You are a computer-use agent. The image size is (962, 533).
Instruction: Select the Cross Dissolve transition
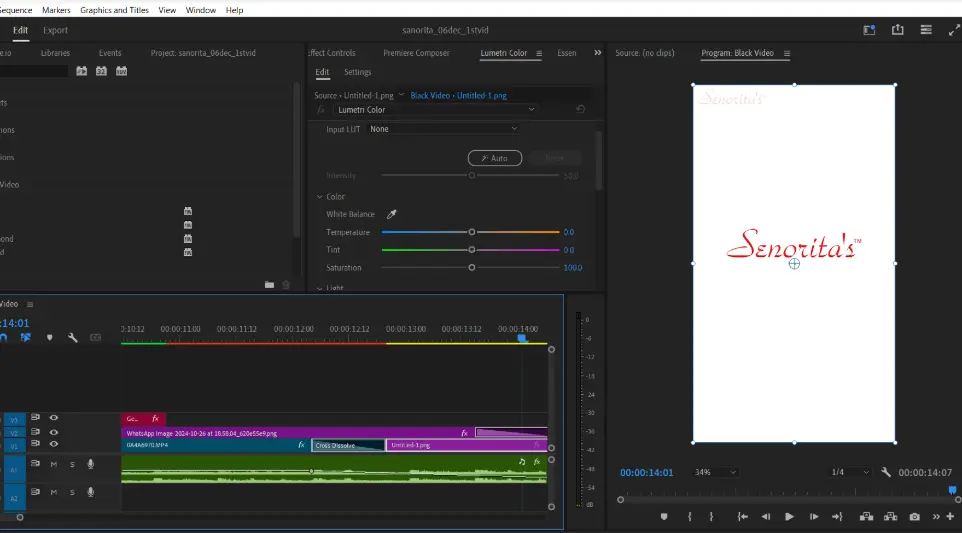348,445
